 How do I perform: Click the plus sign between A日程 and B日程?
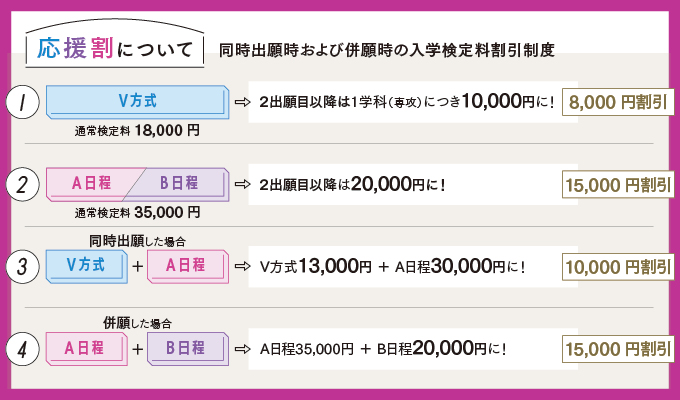click(x=137, y=348)
